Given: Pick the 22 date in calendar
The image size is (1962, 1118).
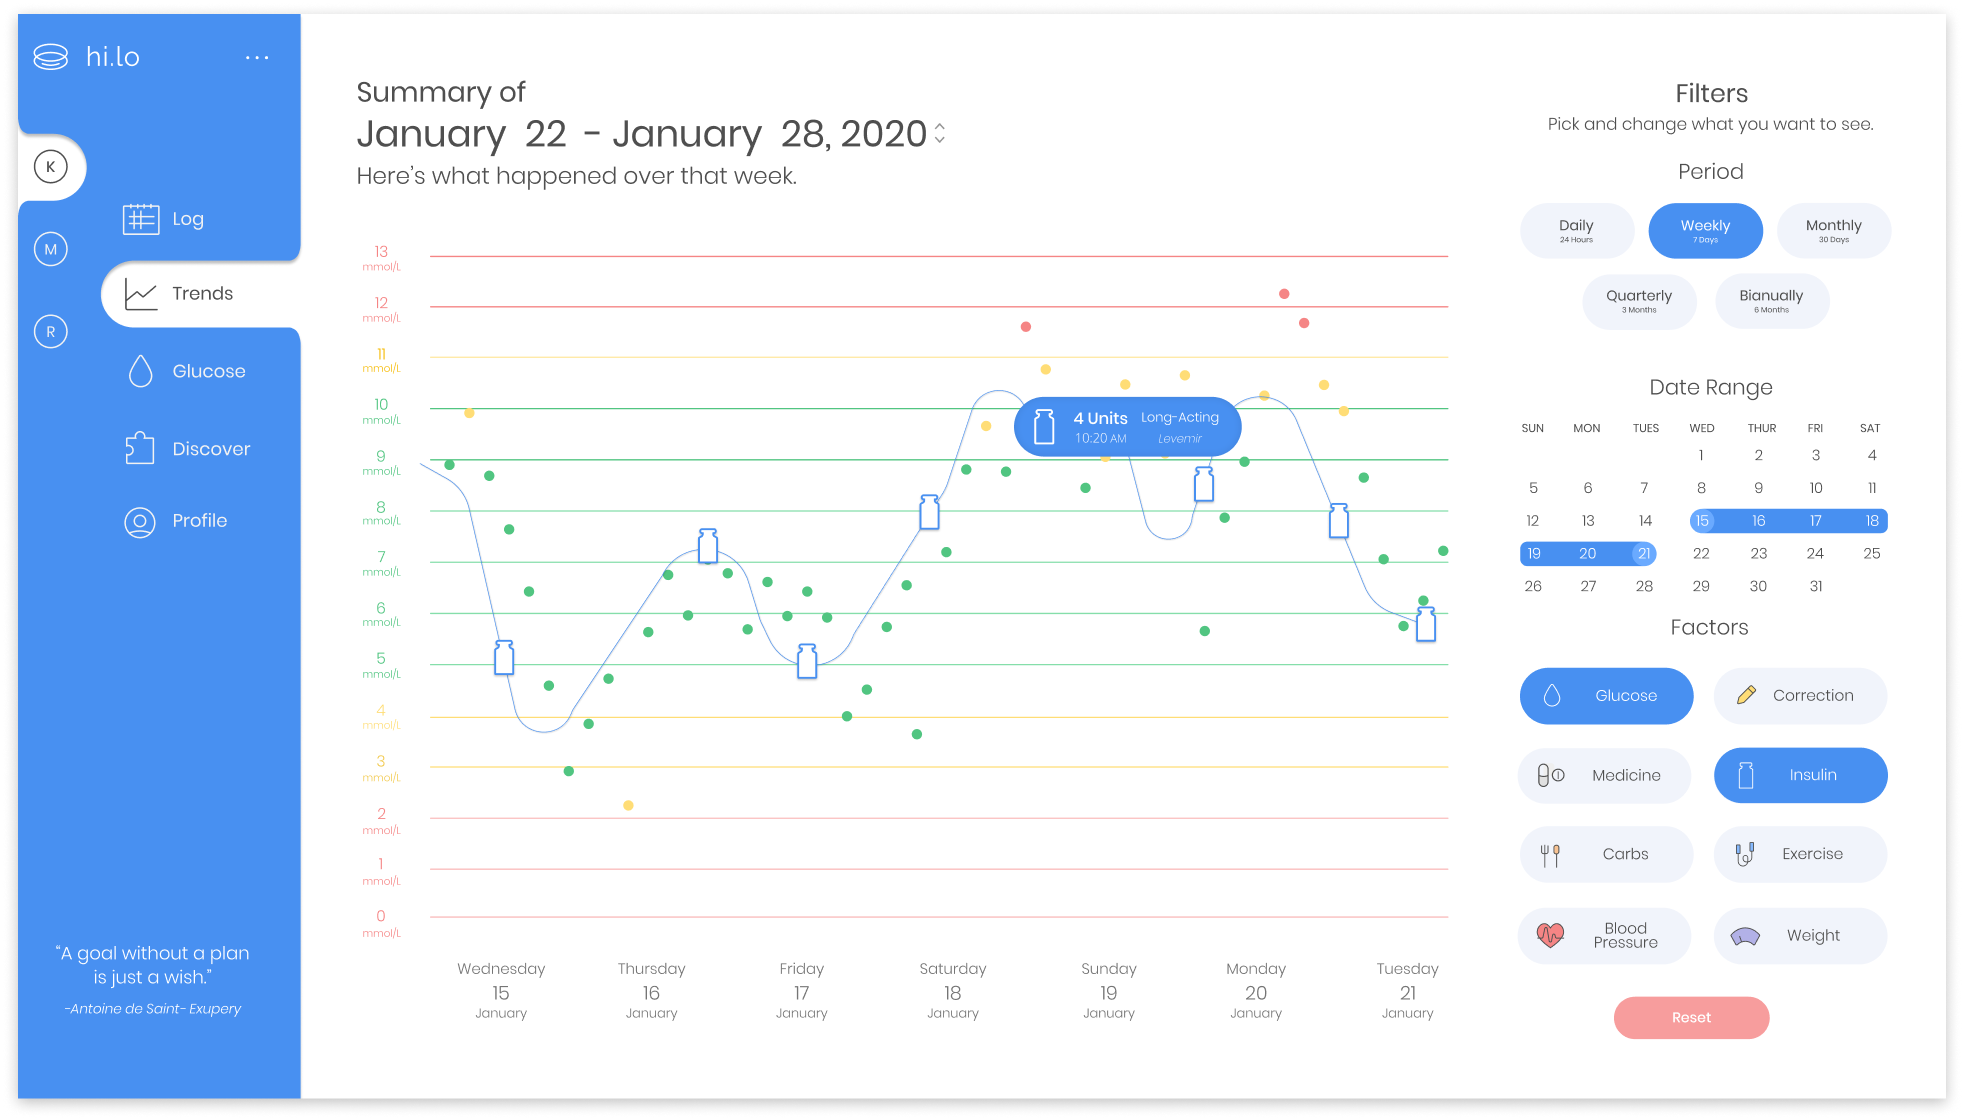Looking at the screenshot, I should [1701, 553].
